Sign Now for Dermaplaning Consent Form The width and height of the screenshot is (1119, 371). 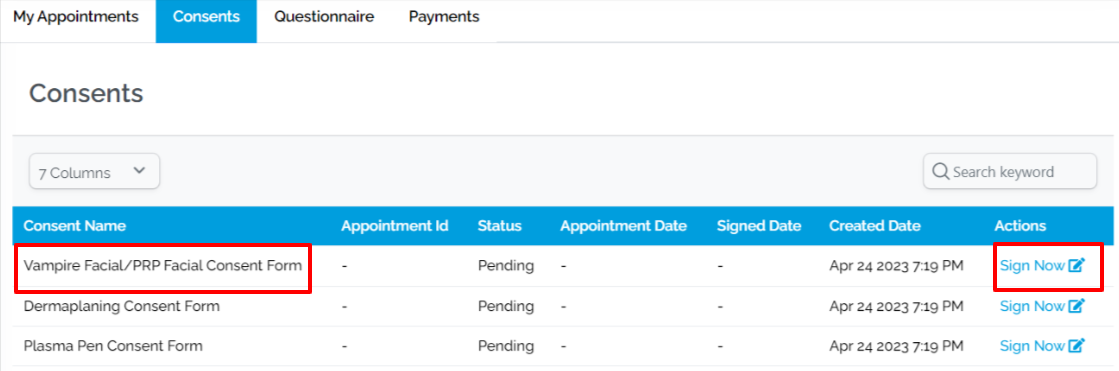(x=1032, y=306)
